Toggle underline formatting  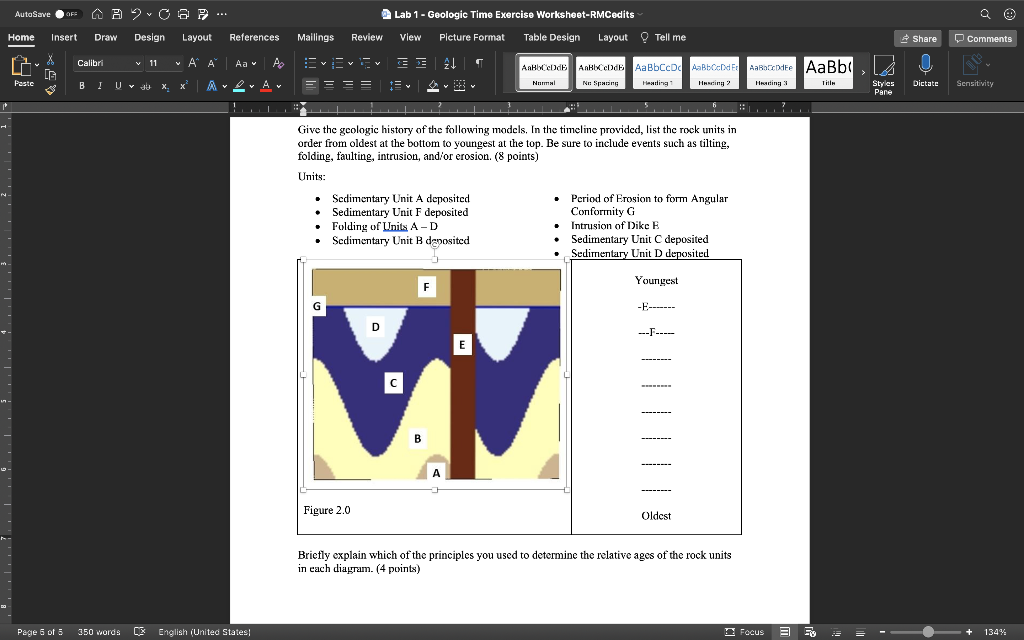(x=118, y=86)
